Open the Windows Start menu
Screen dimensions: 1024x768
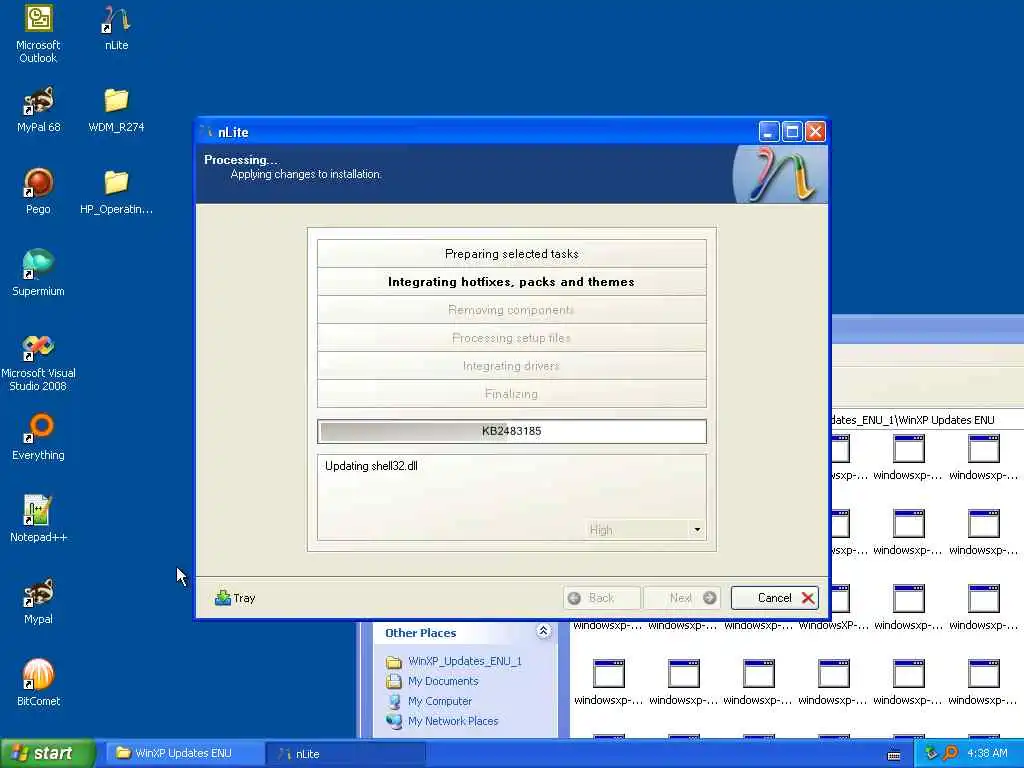[x=47, y=754]
